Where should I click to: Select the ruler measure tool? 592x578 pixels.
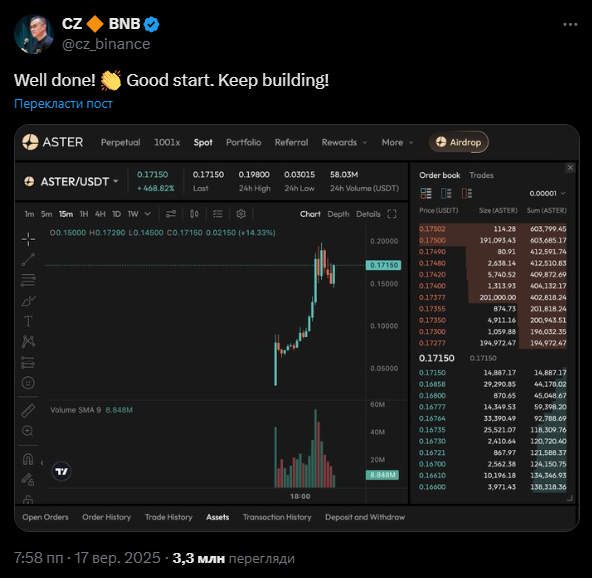click(x=28, y=411)
